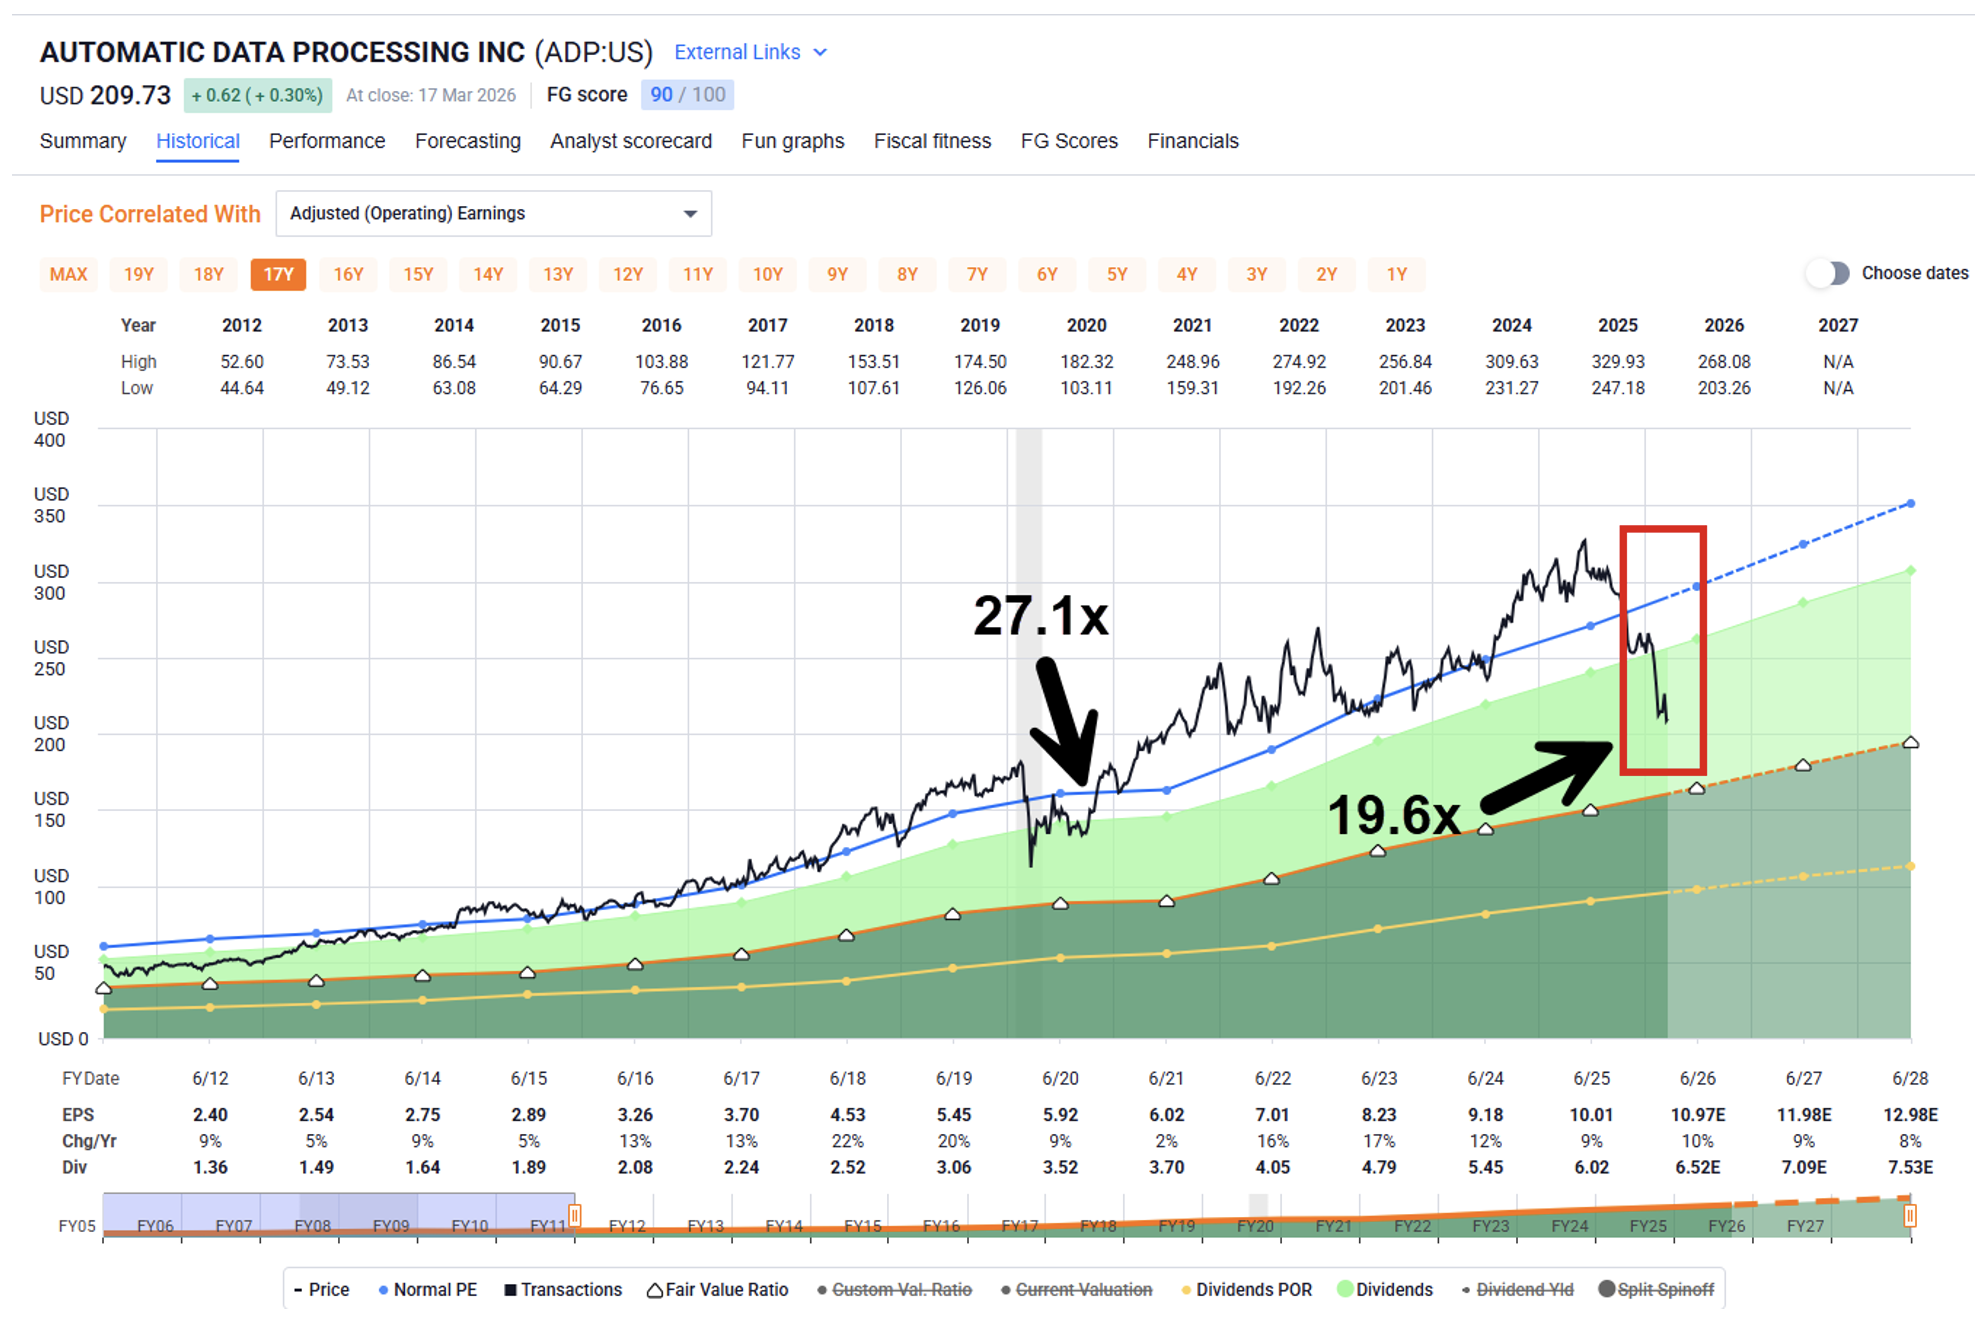Image resolution: width=1982 pixels, height=1342 pixels.
Task: Open the Financials tab
Action: 1192,141
